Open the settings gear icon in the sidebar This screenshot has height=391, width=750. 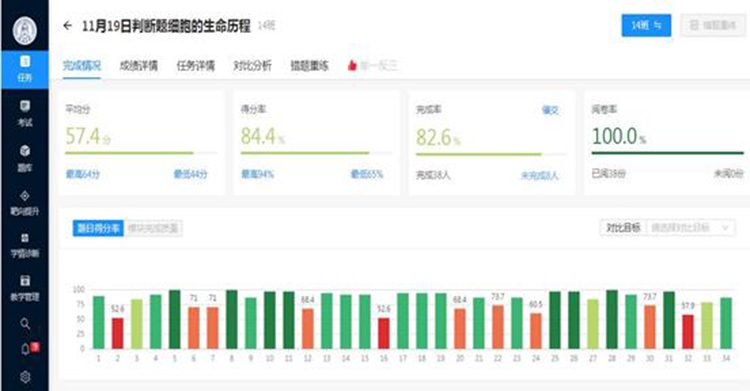25,377
